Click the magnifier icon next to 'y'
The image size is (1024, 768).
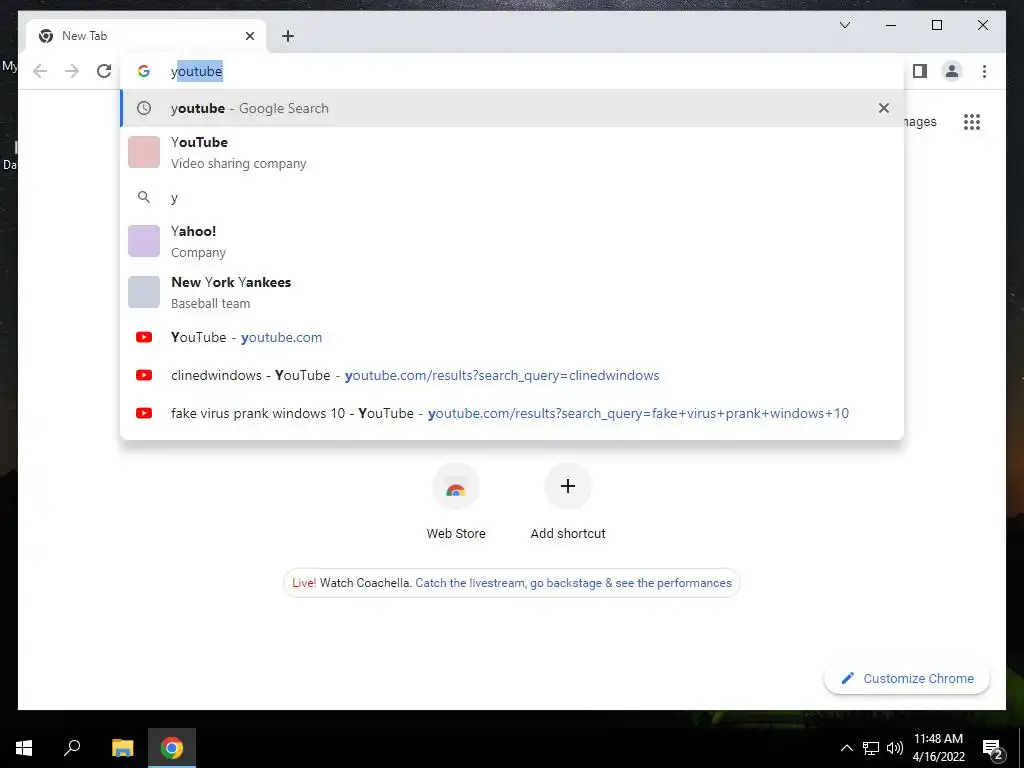coord(144,197)
